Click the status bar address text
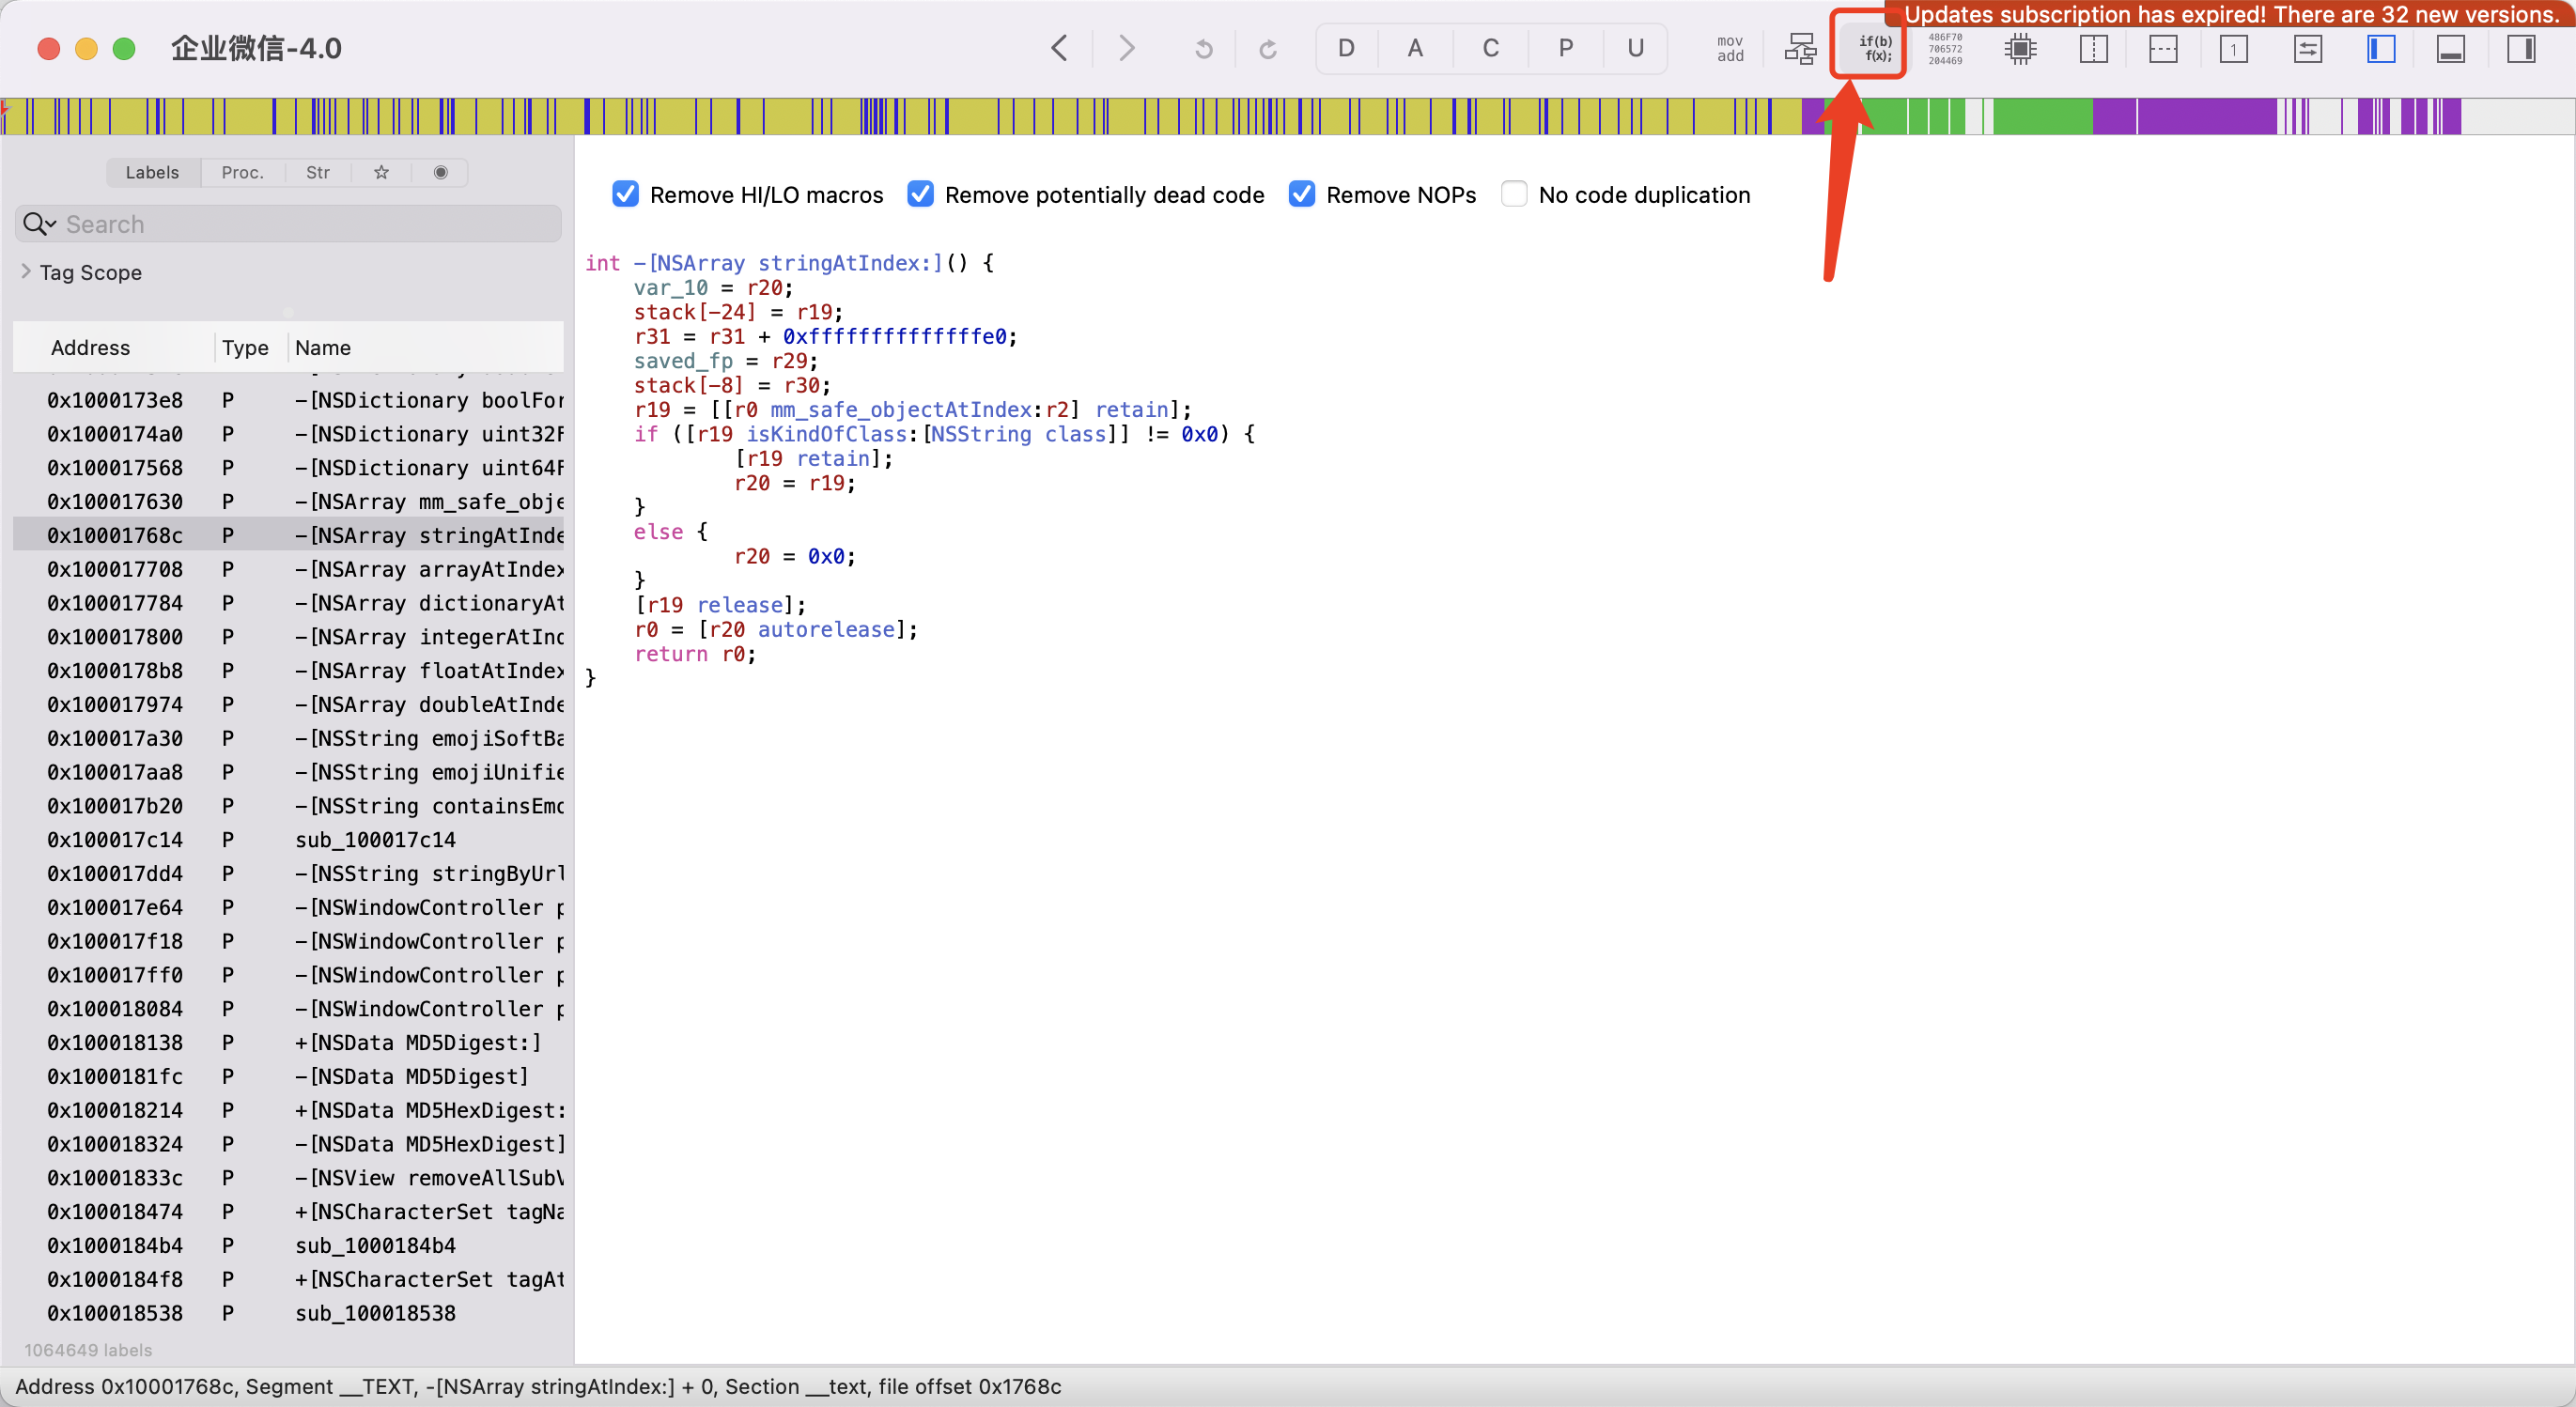The height and width of the screenshot is (1407, 2576). click(x=538, y=1386)
